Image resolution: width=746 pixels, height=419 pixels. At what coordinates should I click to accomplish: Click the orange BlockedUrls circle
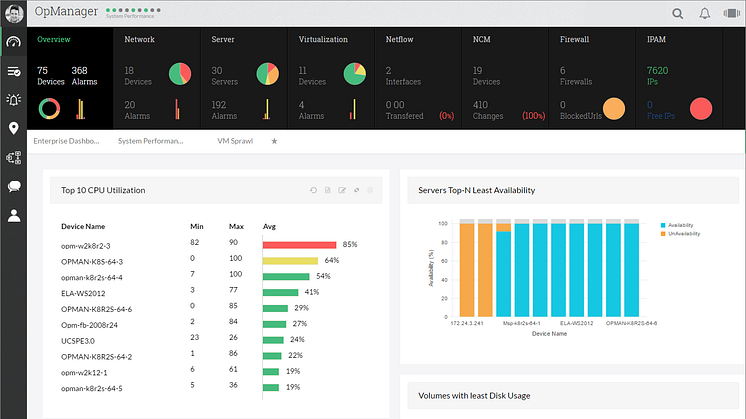(x=614, y=108)
